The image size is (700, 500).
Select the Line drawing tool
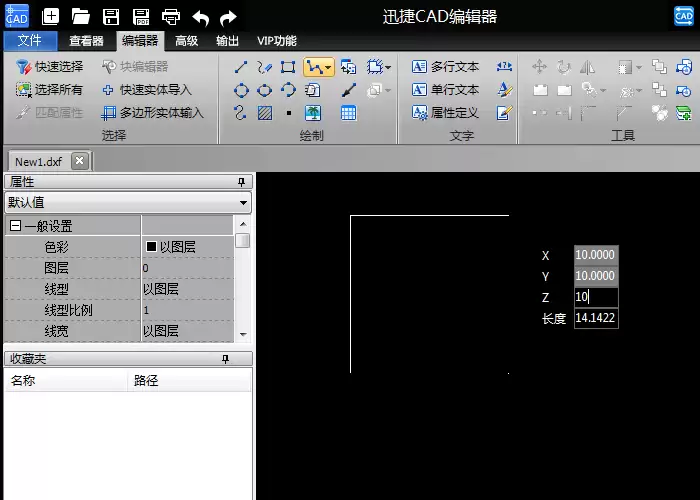(241, 67)
